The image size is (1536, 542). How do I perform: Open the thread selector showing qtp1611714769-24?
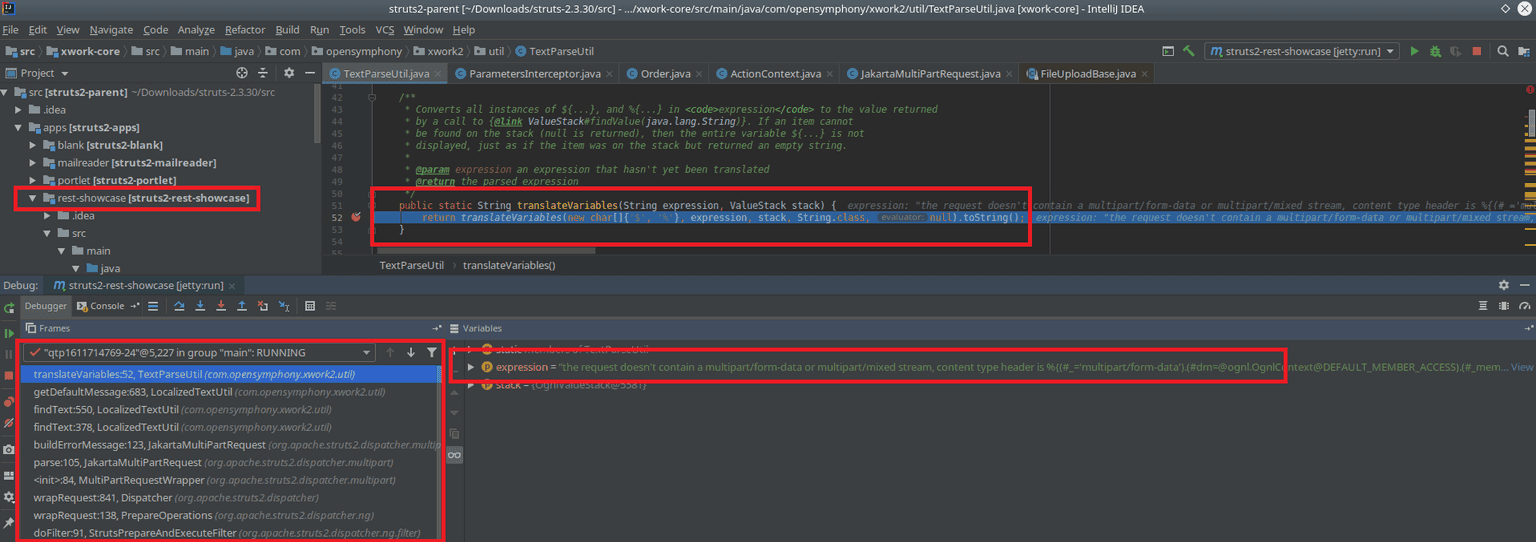(200, 352)
